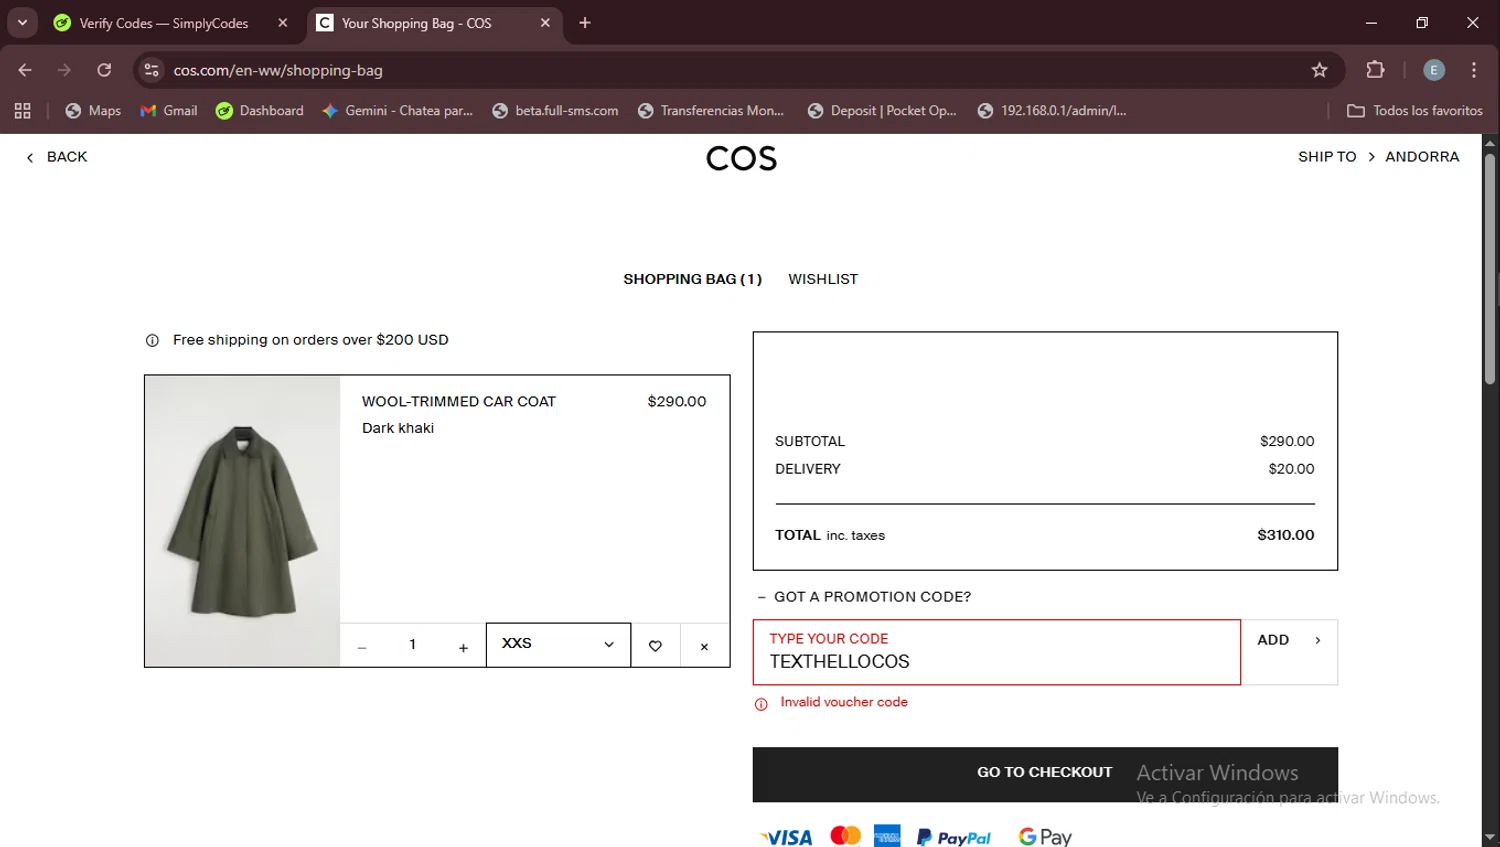Select the Shopping Bag (1) tab
1500x847 pixels.
coord(692,279)
